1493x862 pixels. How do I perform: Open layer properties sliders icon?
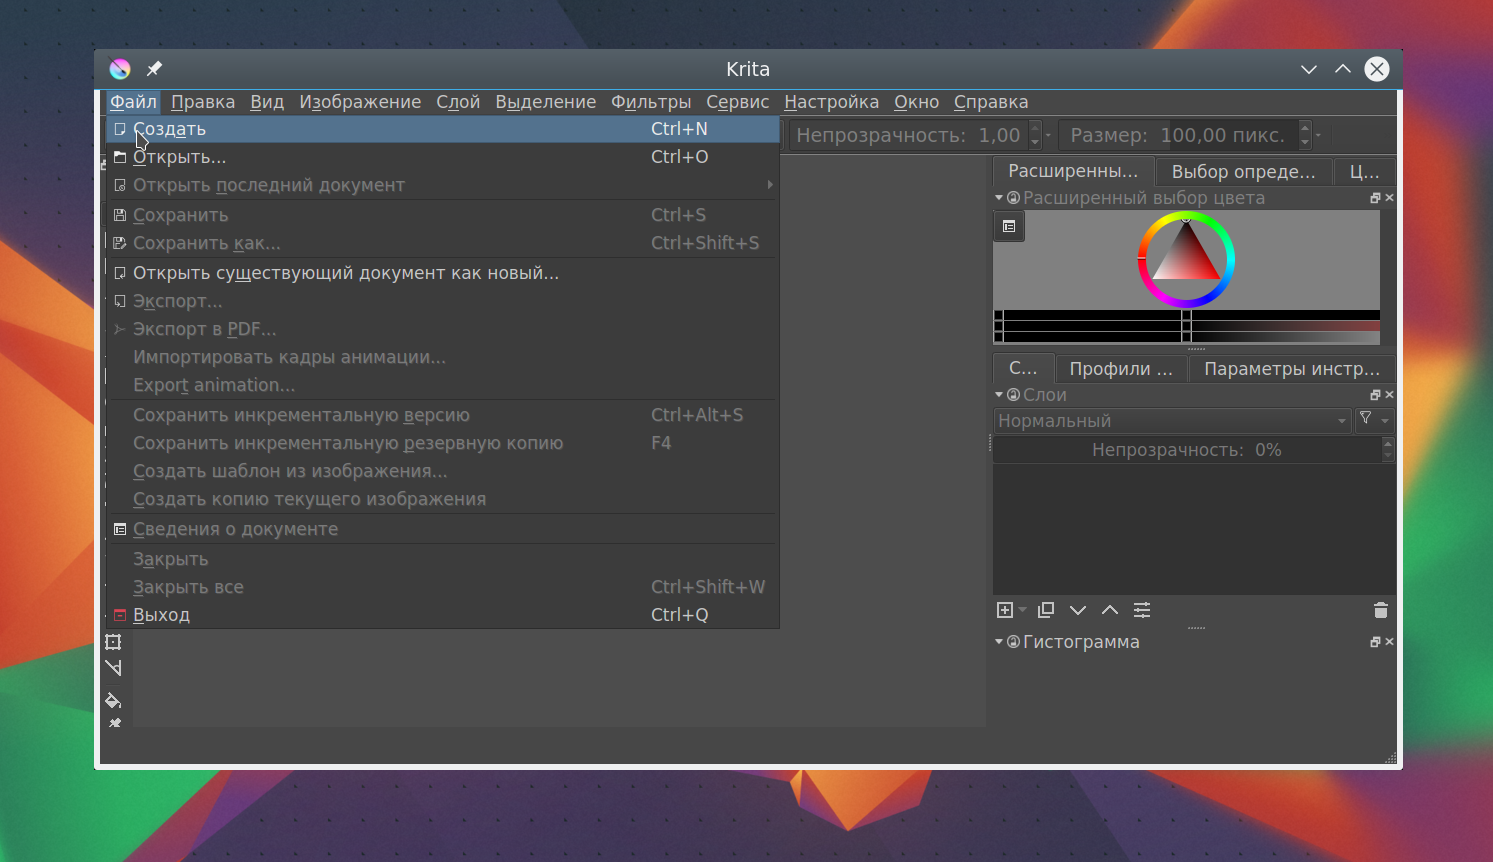point(1142,610)
